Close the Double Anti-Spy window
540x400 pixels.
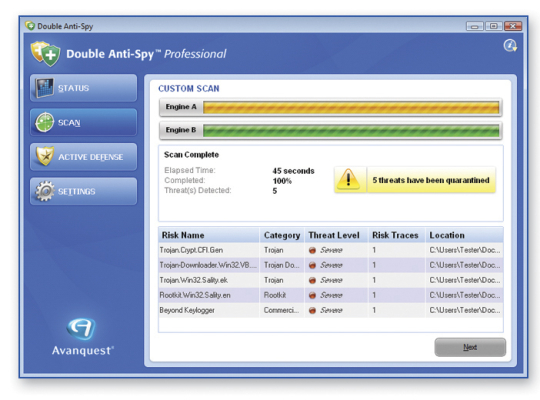pos(513,26)
